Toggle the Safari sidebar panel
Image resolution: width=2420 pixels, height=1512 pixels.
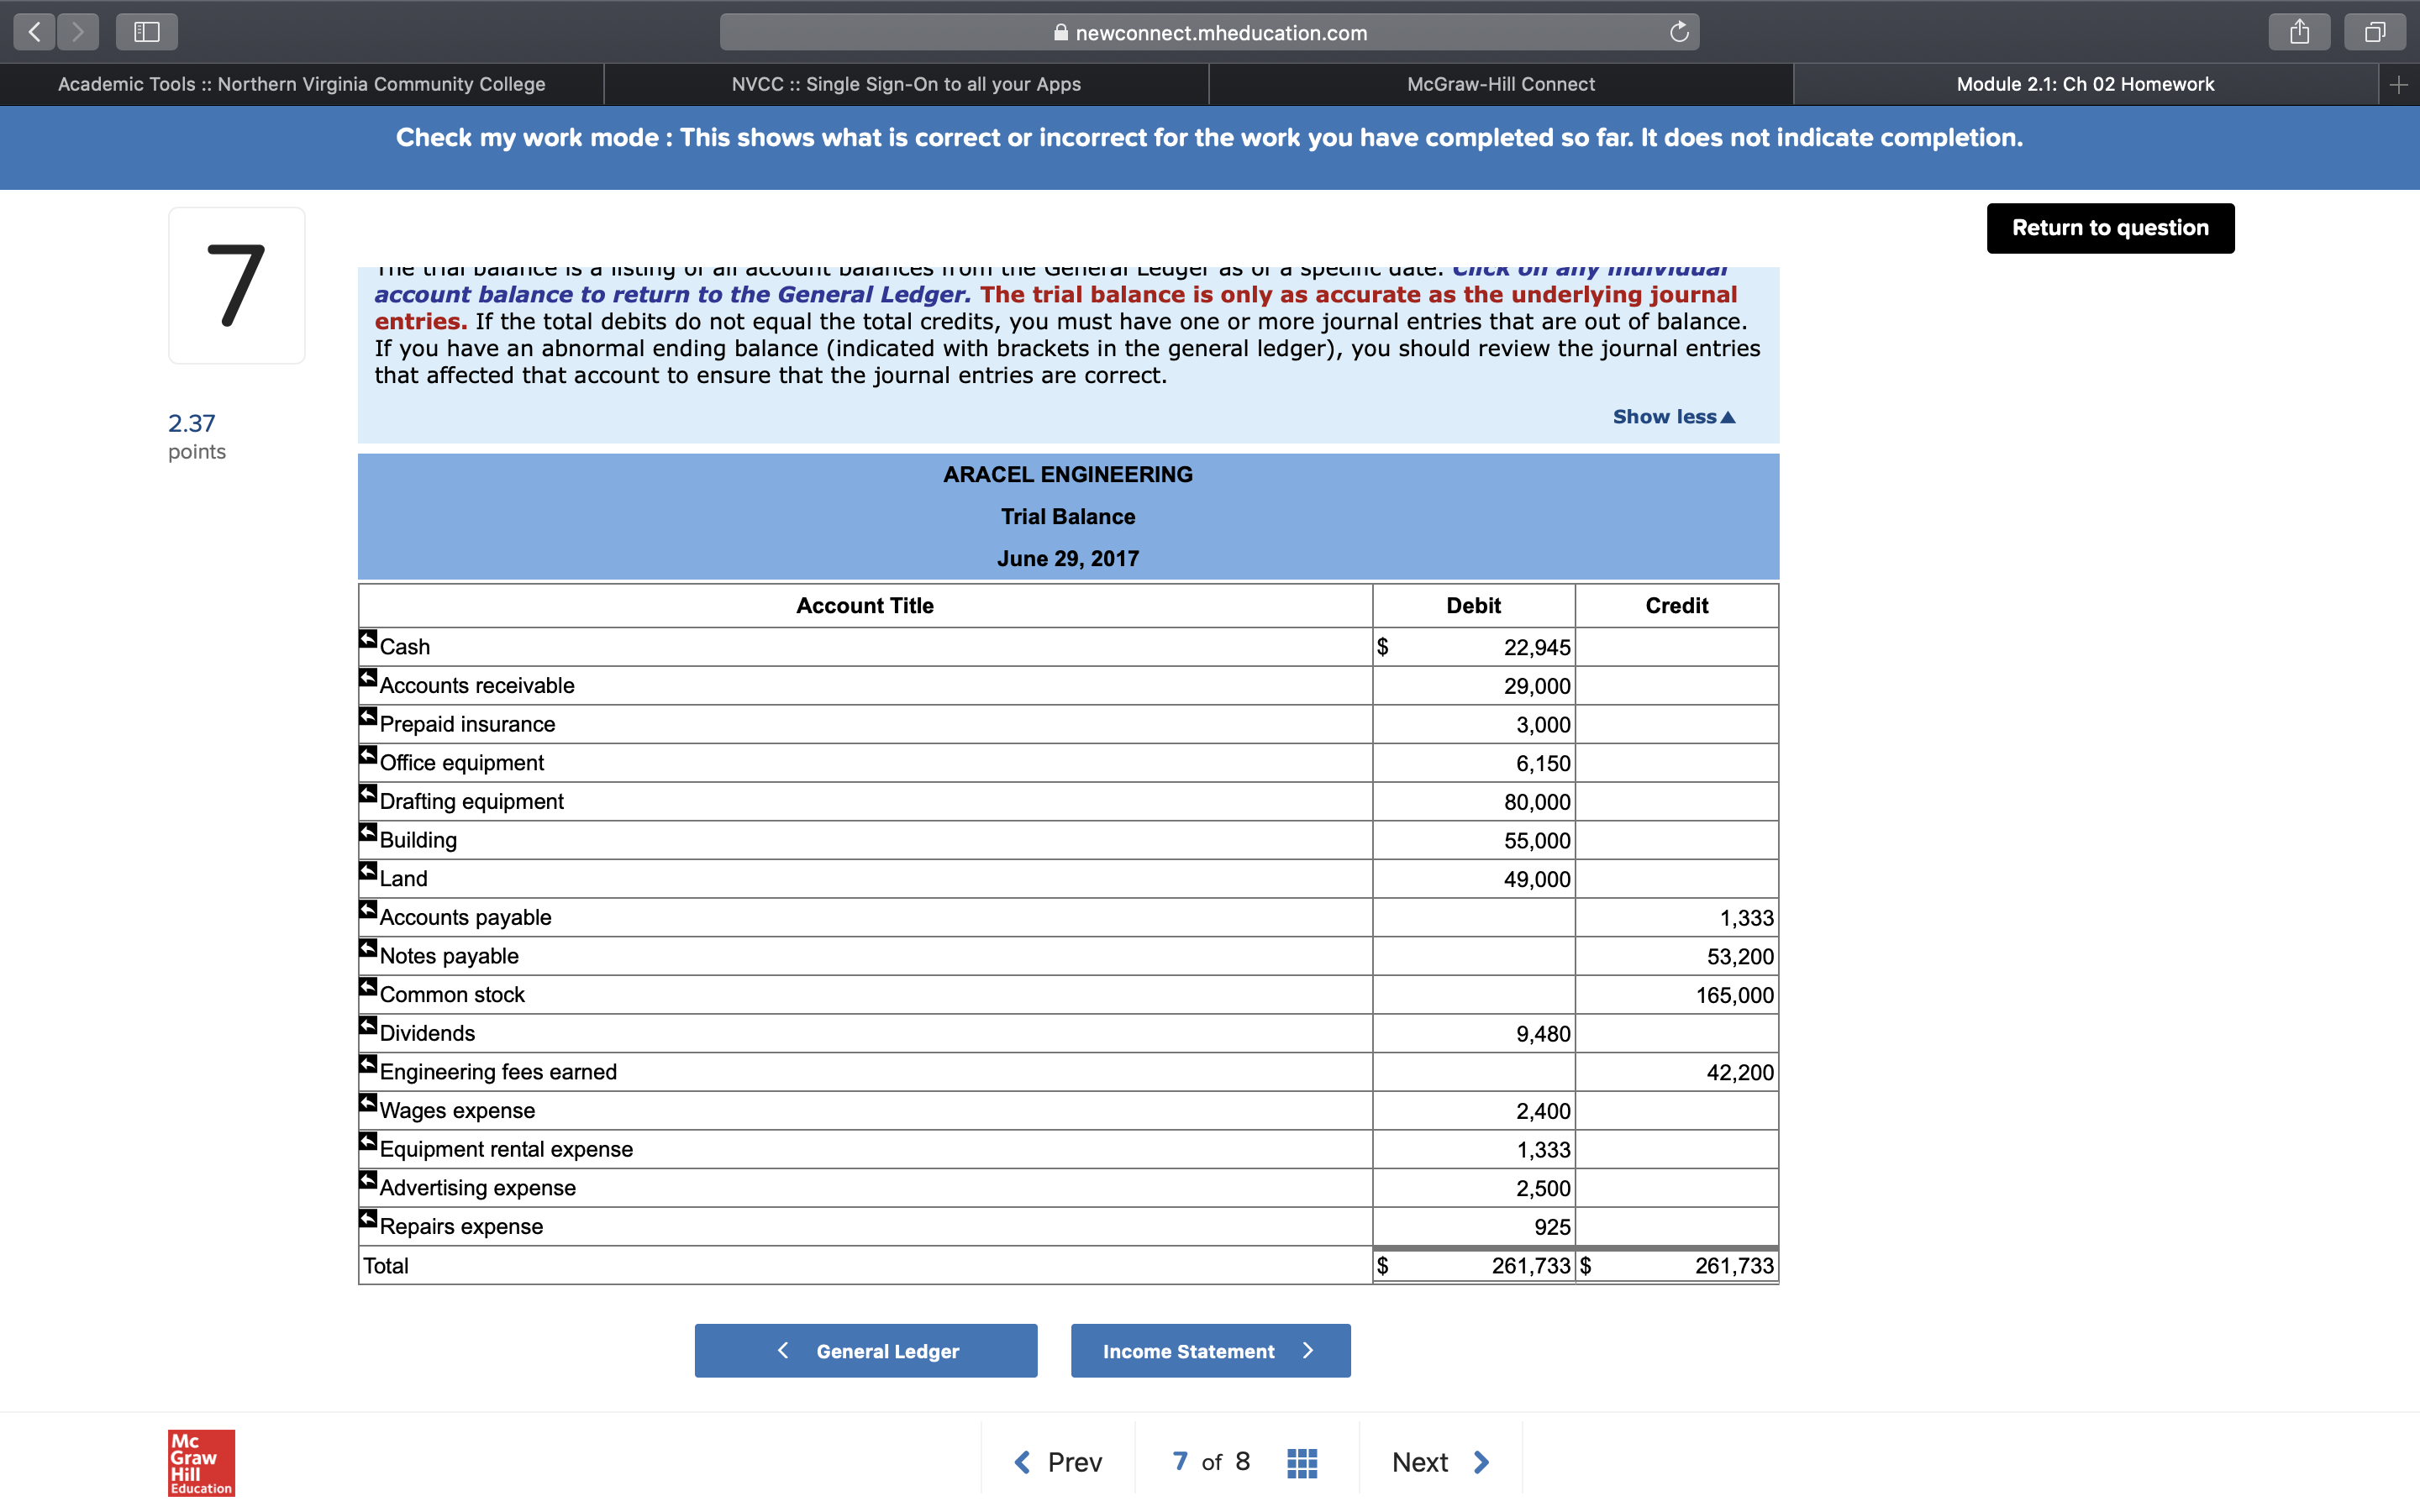tap(146, 31)
